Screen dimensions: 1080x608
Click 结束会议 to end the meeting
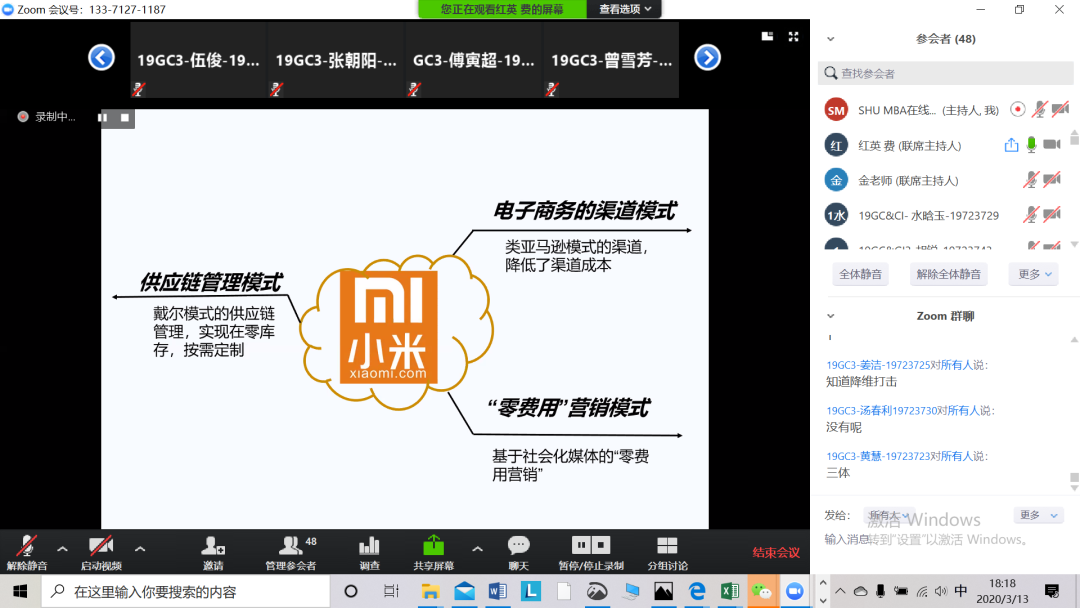(x=776, y=553)
